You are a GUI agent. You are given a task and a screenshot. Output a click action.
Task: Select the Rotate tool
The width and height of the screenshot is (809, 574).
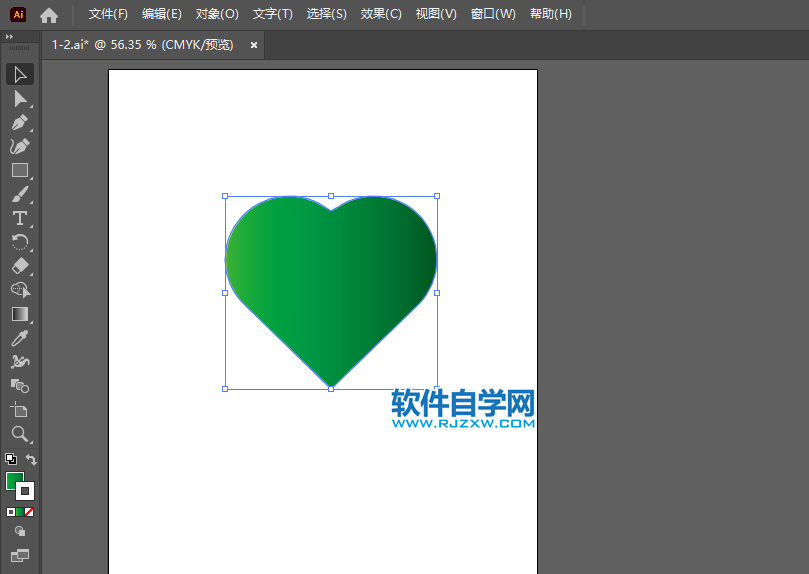(x=20, y=242)
